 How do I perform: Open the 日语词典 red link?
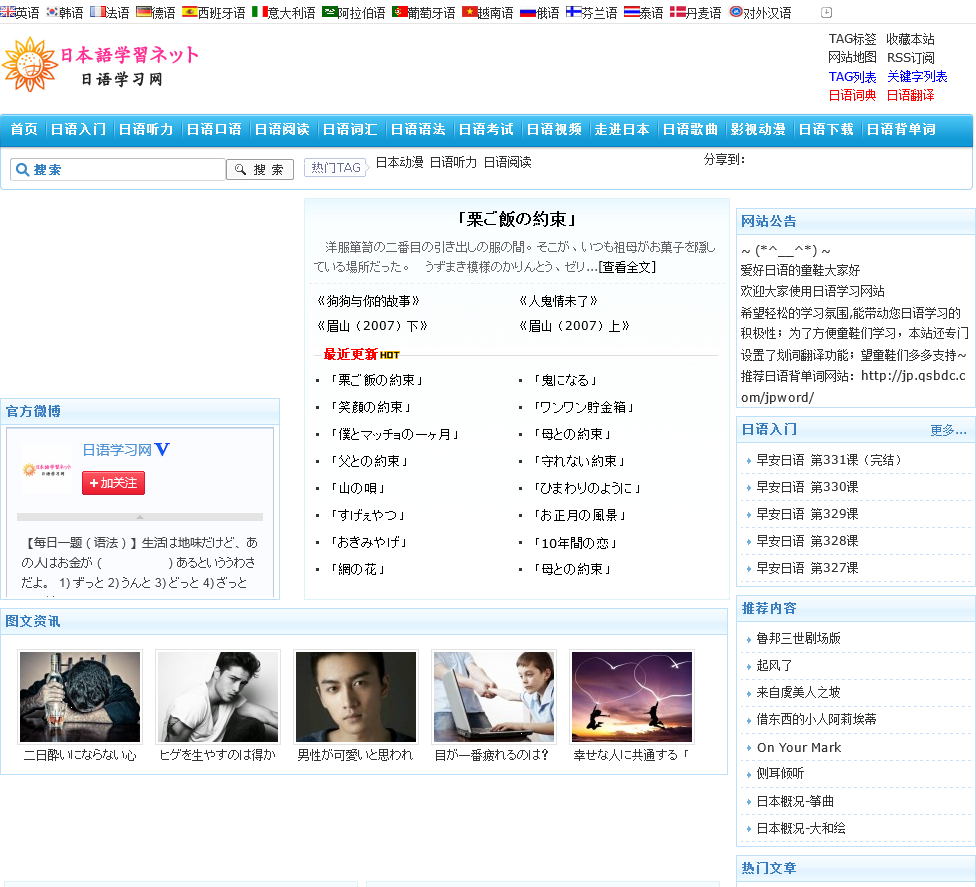point(852,95)
